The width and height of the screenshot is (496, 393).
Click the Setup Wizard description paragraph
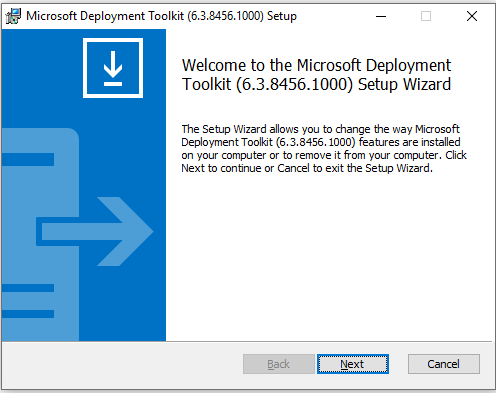pyautogui.click(x=324, y=149)
